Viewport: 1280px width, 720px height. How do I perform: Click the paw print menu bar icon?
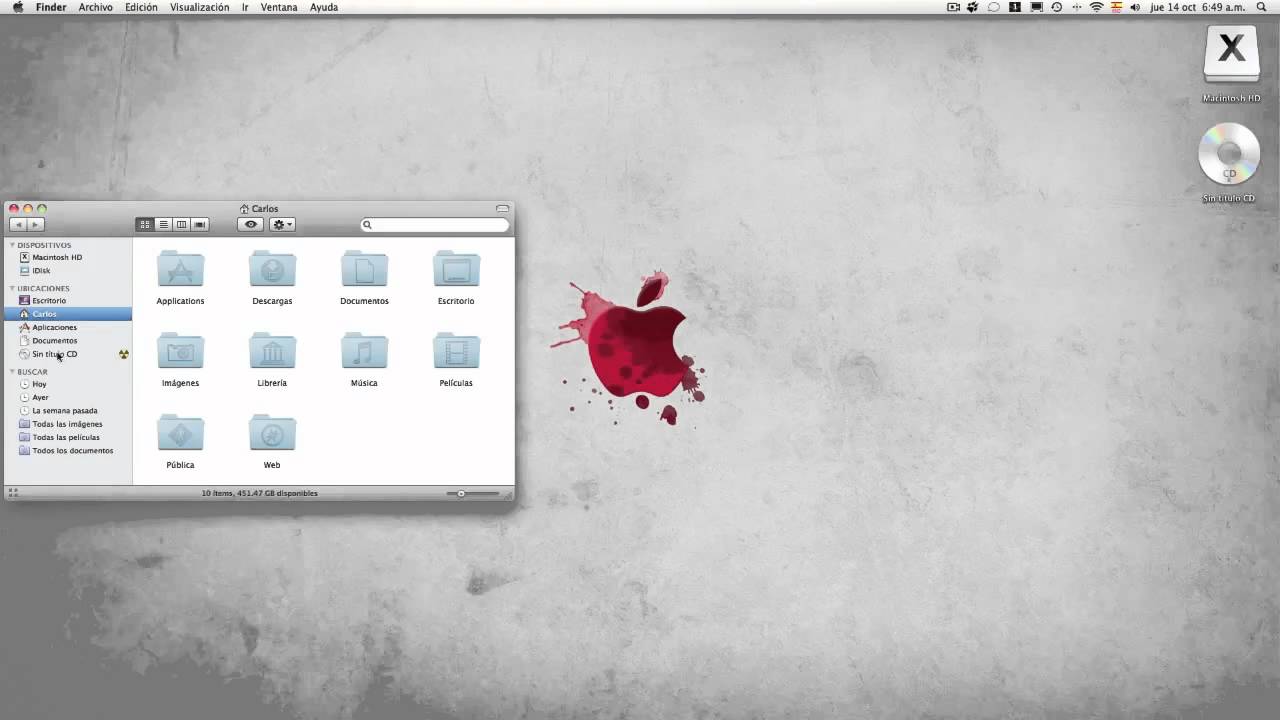(x=972, y=7)
